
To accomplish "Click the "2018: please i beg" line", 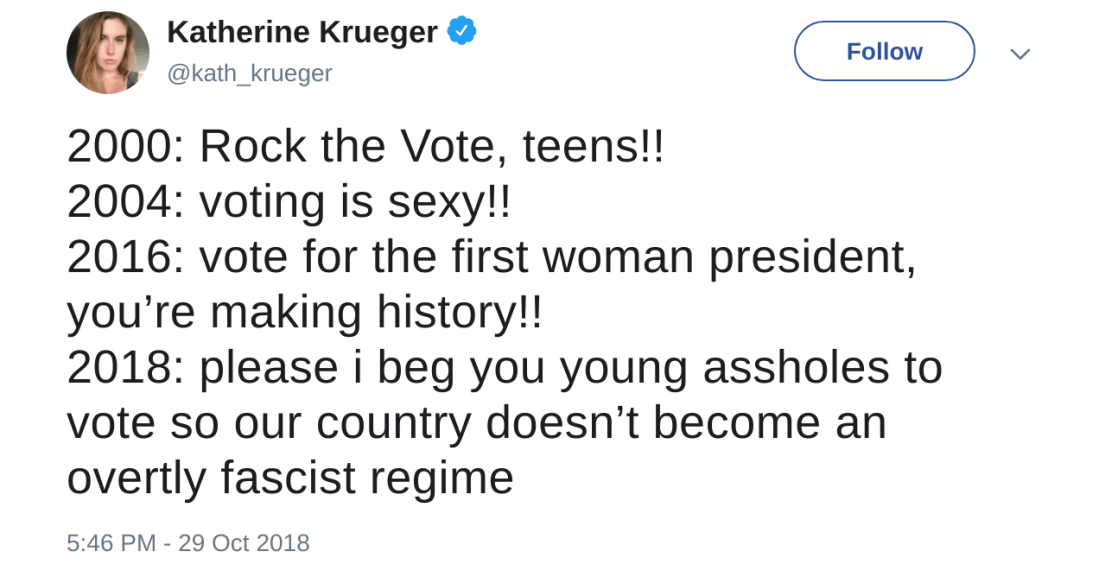I will [504, 368].
